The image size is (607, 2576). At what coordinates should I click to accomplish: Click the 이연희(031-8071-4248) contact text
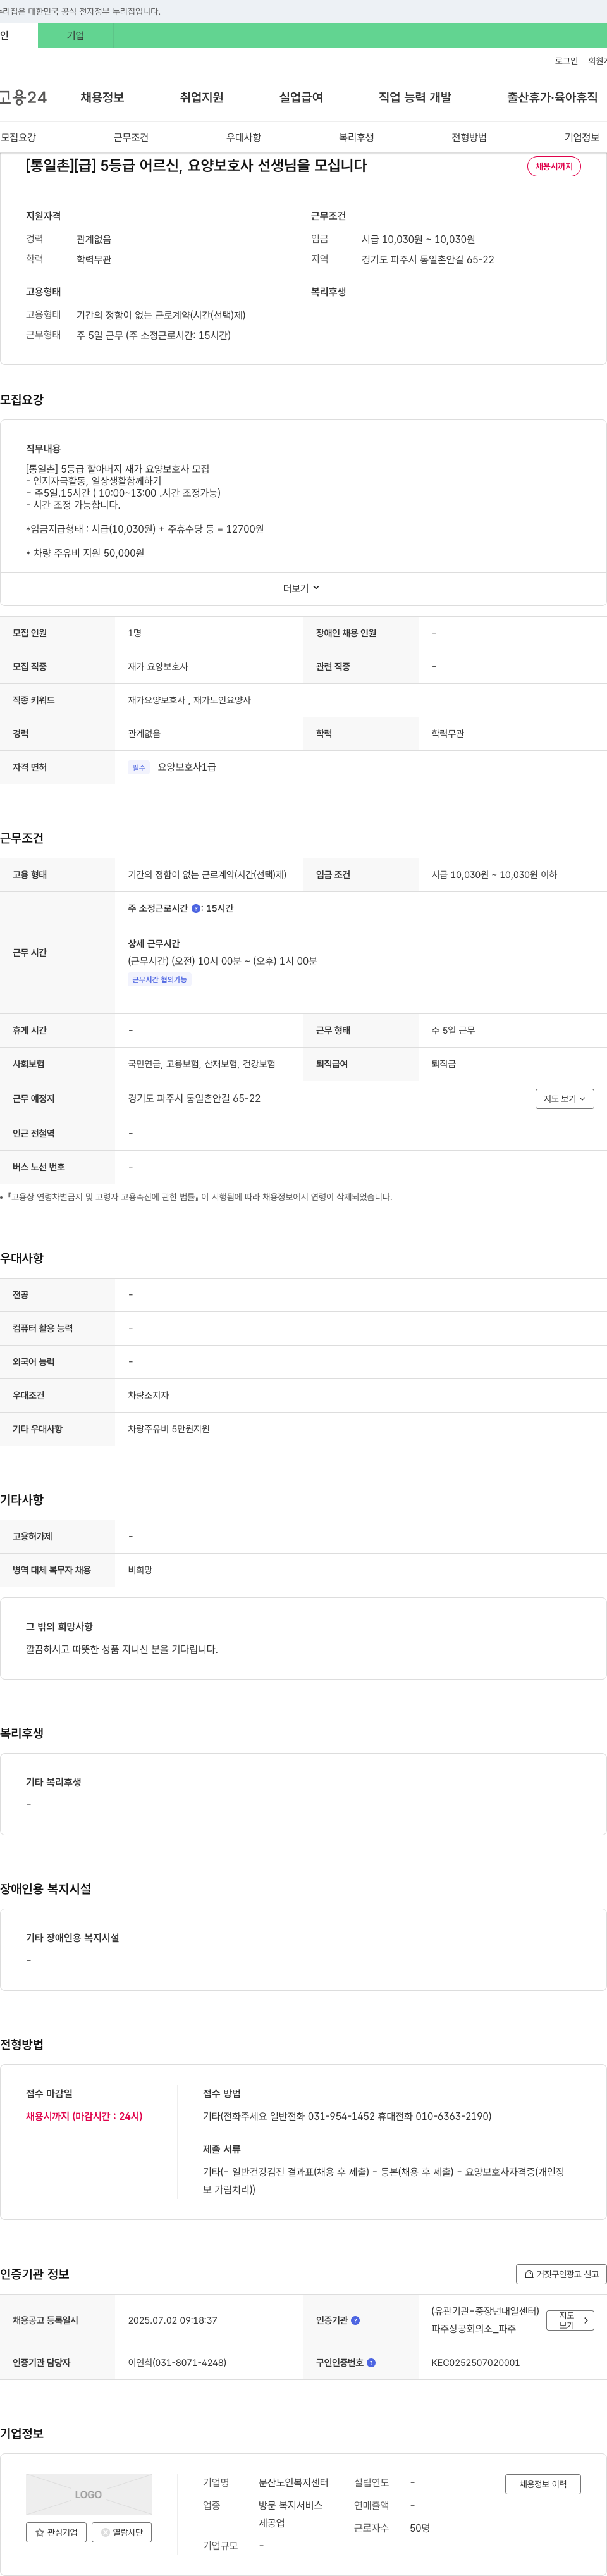click(x=177, y=2363)
